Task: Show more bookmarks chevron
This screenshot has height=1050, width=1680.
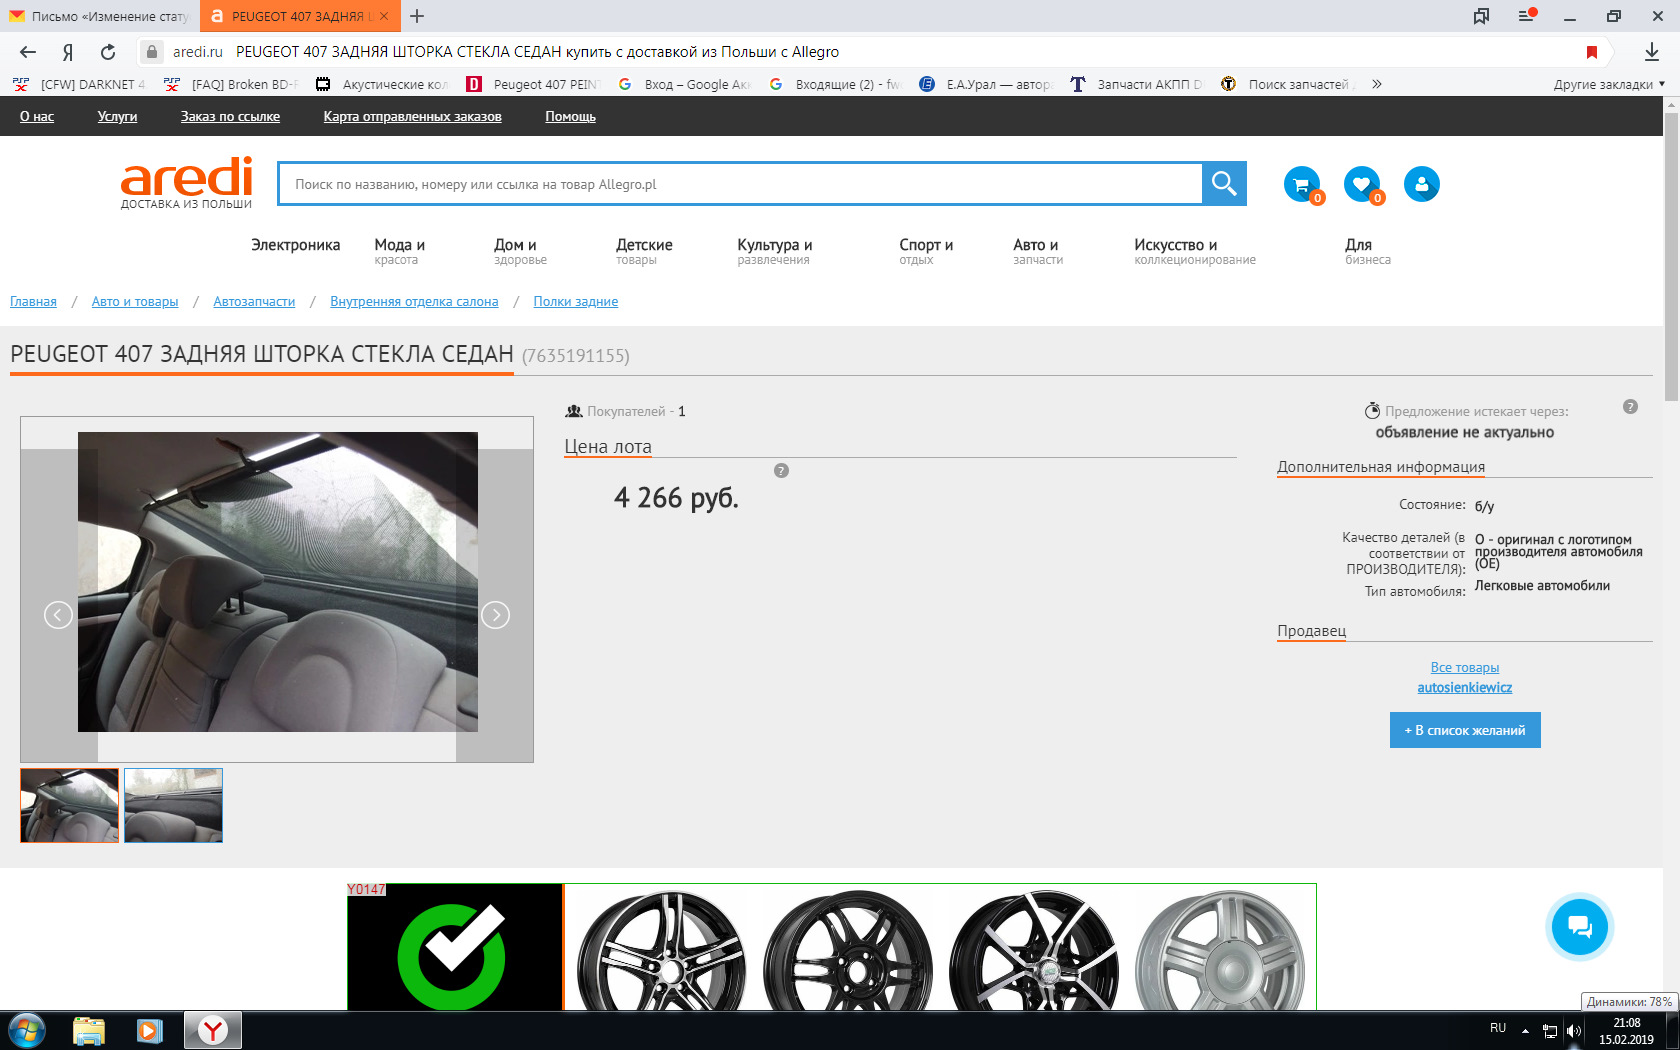Action: (x=1377, y=84)
